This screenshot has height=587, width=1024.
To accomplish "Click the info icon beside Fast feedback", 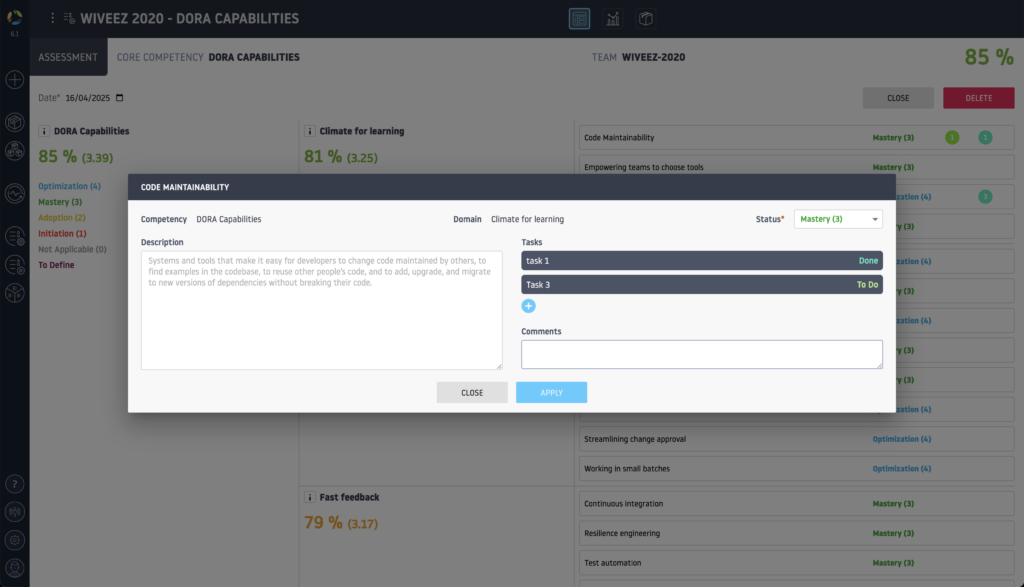I will pos(311,497).
